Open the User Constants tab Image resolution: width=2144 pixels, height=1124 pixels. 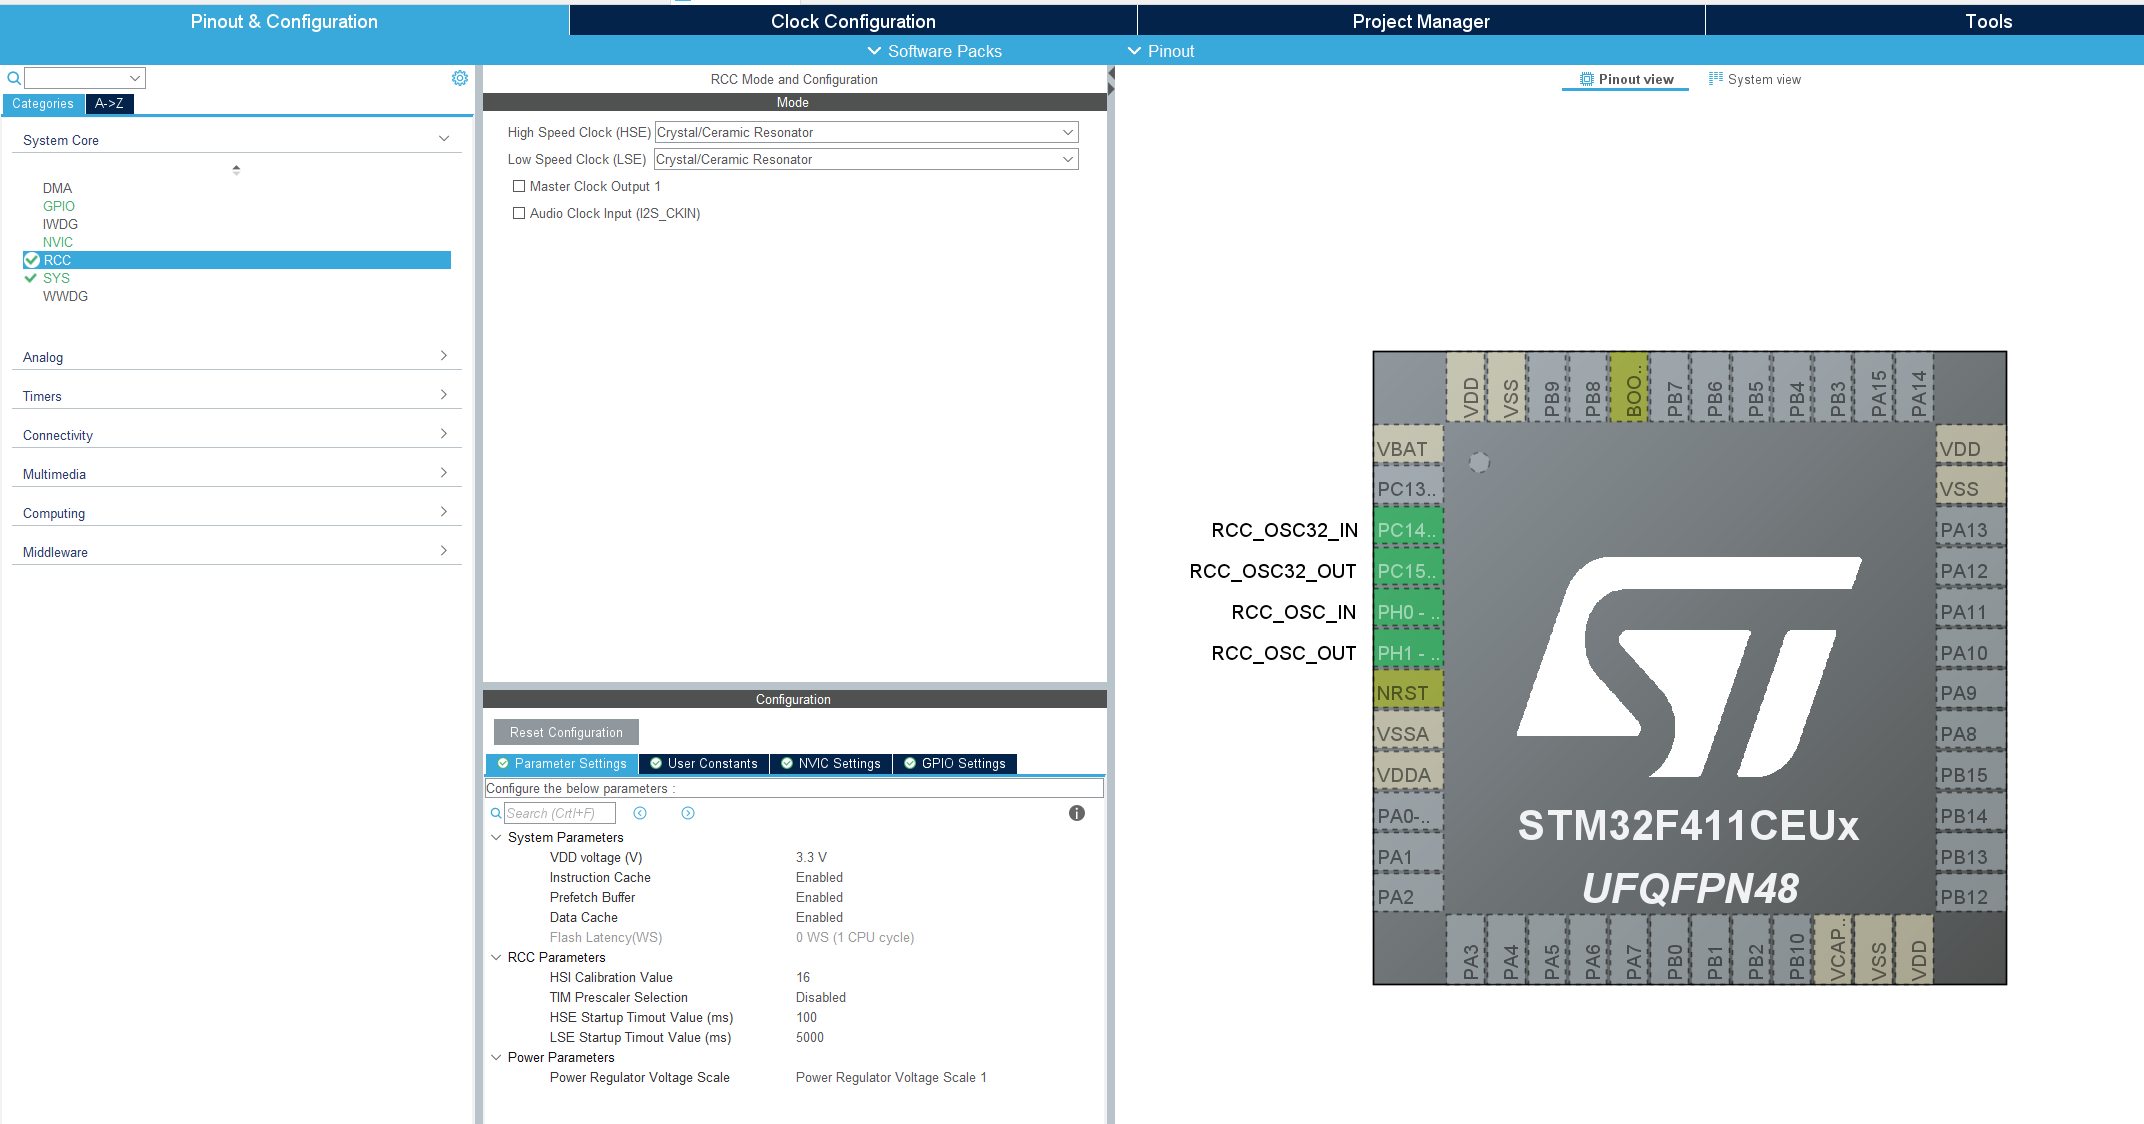704,763
